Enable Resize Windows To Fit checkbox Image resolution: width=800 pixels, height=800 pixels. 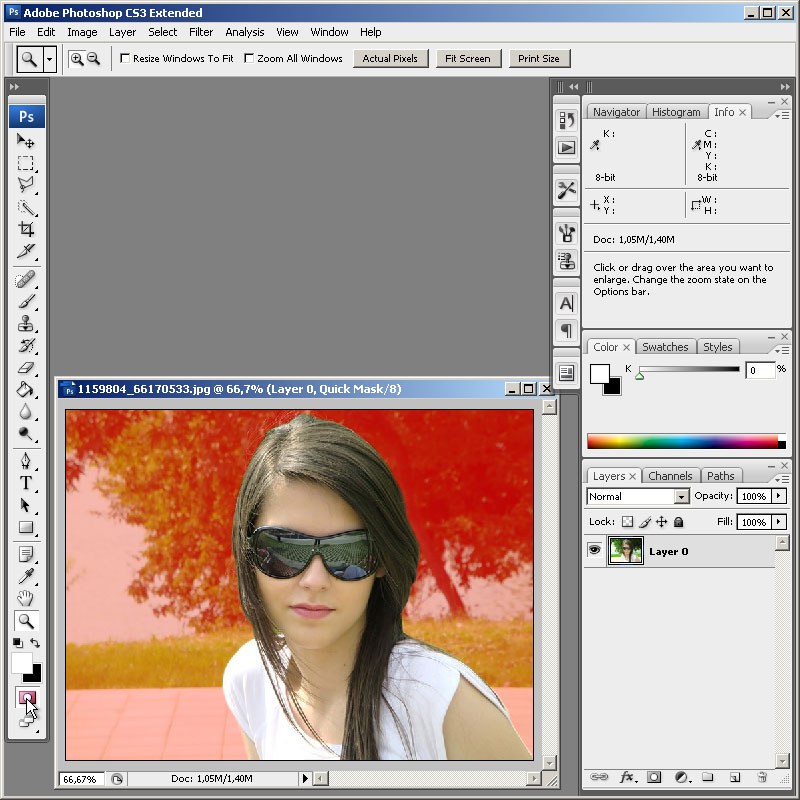pyautogui.click(x=125, y=58)
